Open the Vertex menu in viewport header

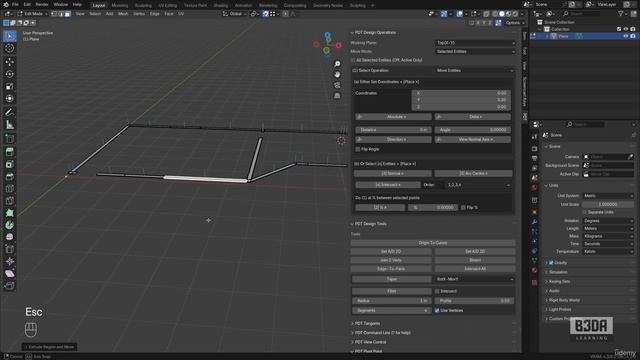139,14
